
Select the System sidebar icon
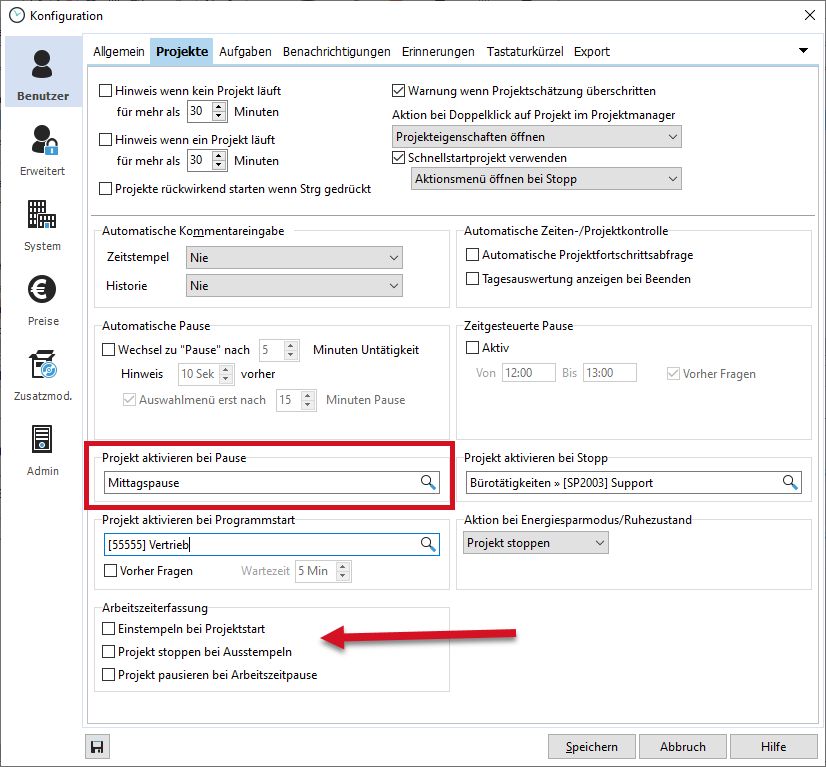(42, 224)
